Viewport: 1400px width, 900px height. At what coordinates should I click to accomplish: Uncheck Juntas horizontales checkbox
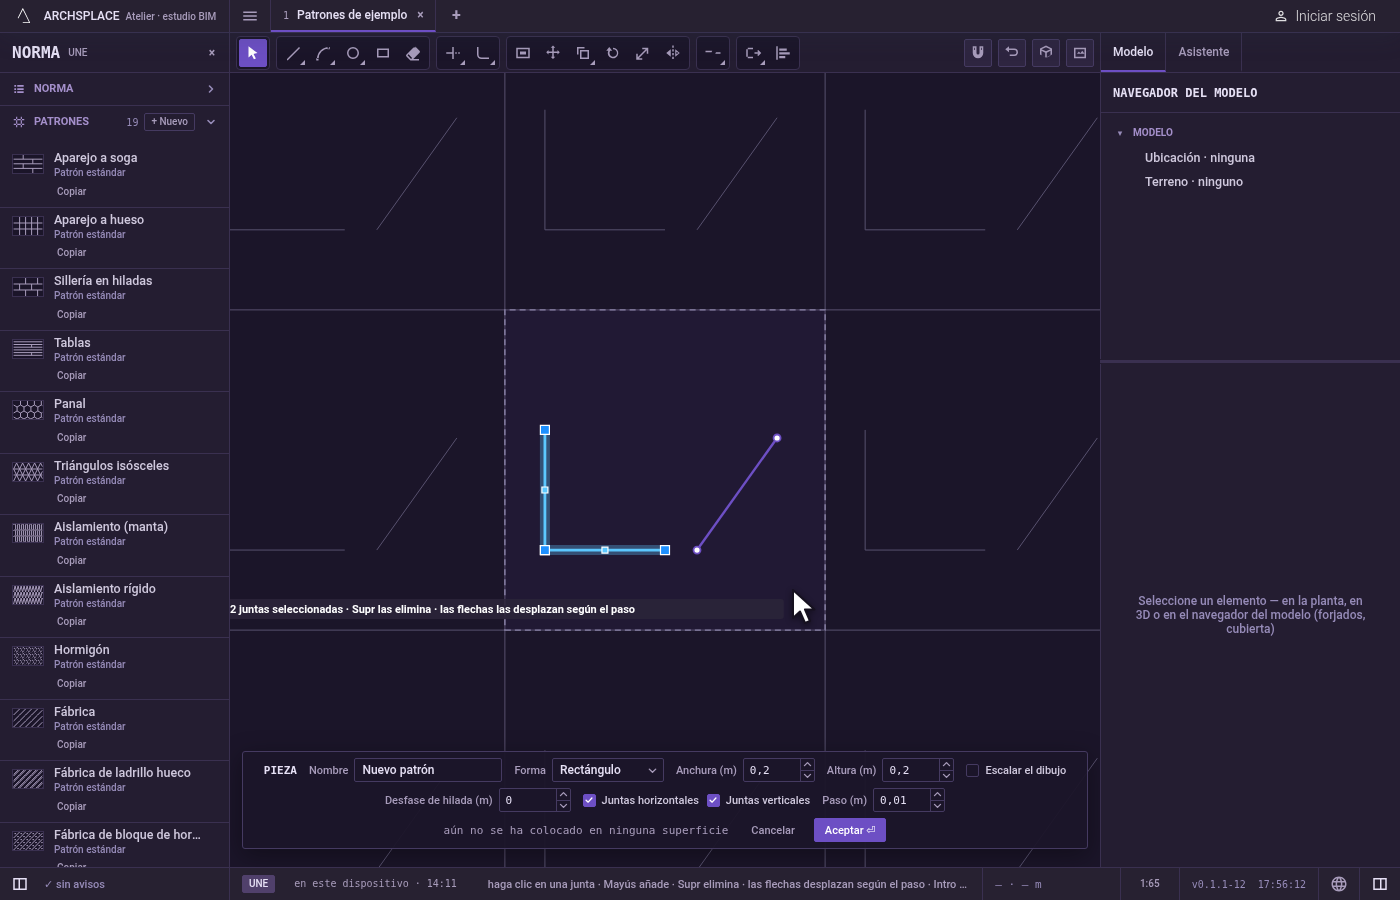coord(589,800)
